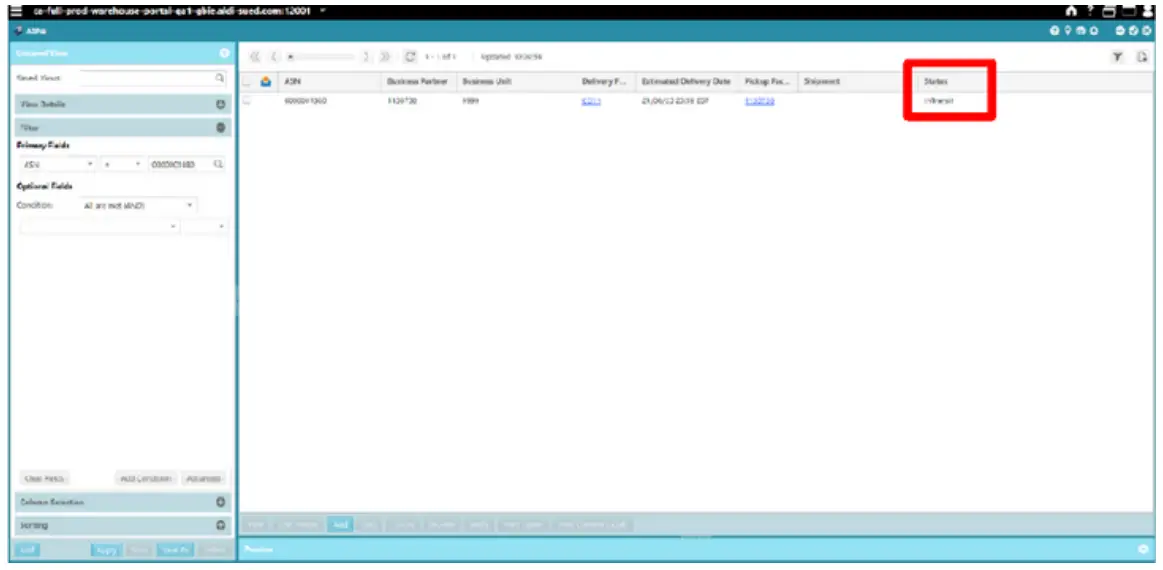Click the Clear Fields button
The height and width of the screenshot is (570, 1163).
[46, 479]
